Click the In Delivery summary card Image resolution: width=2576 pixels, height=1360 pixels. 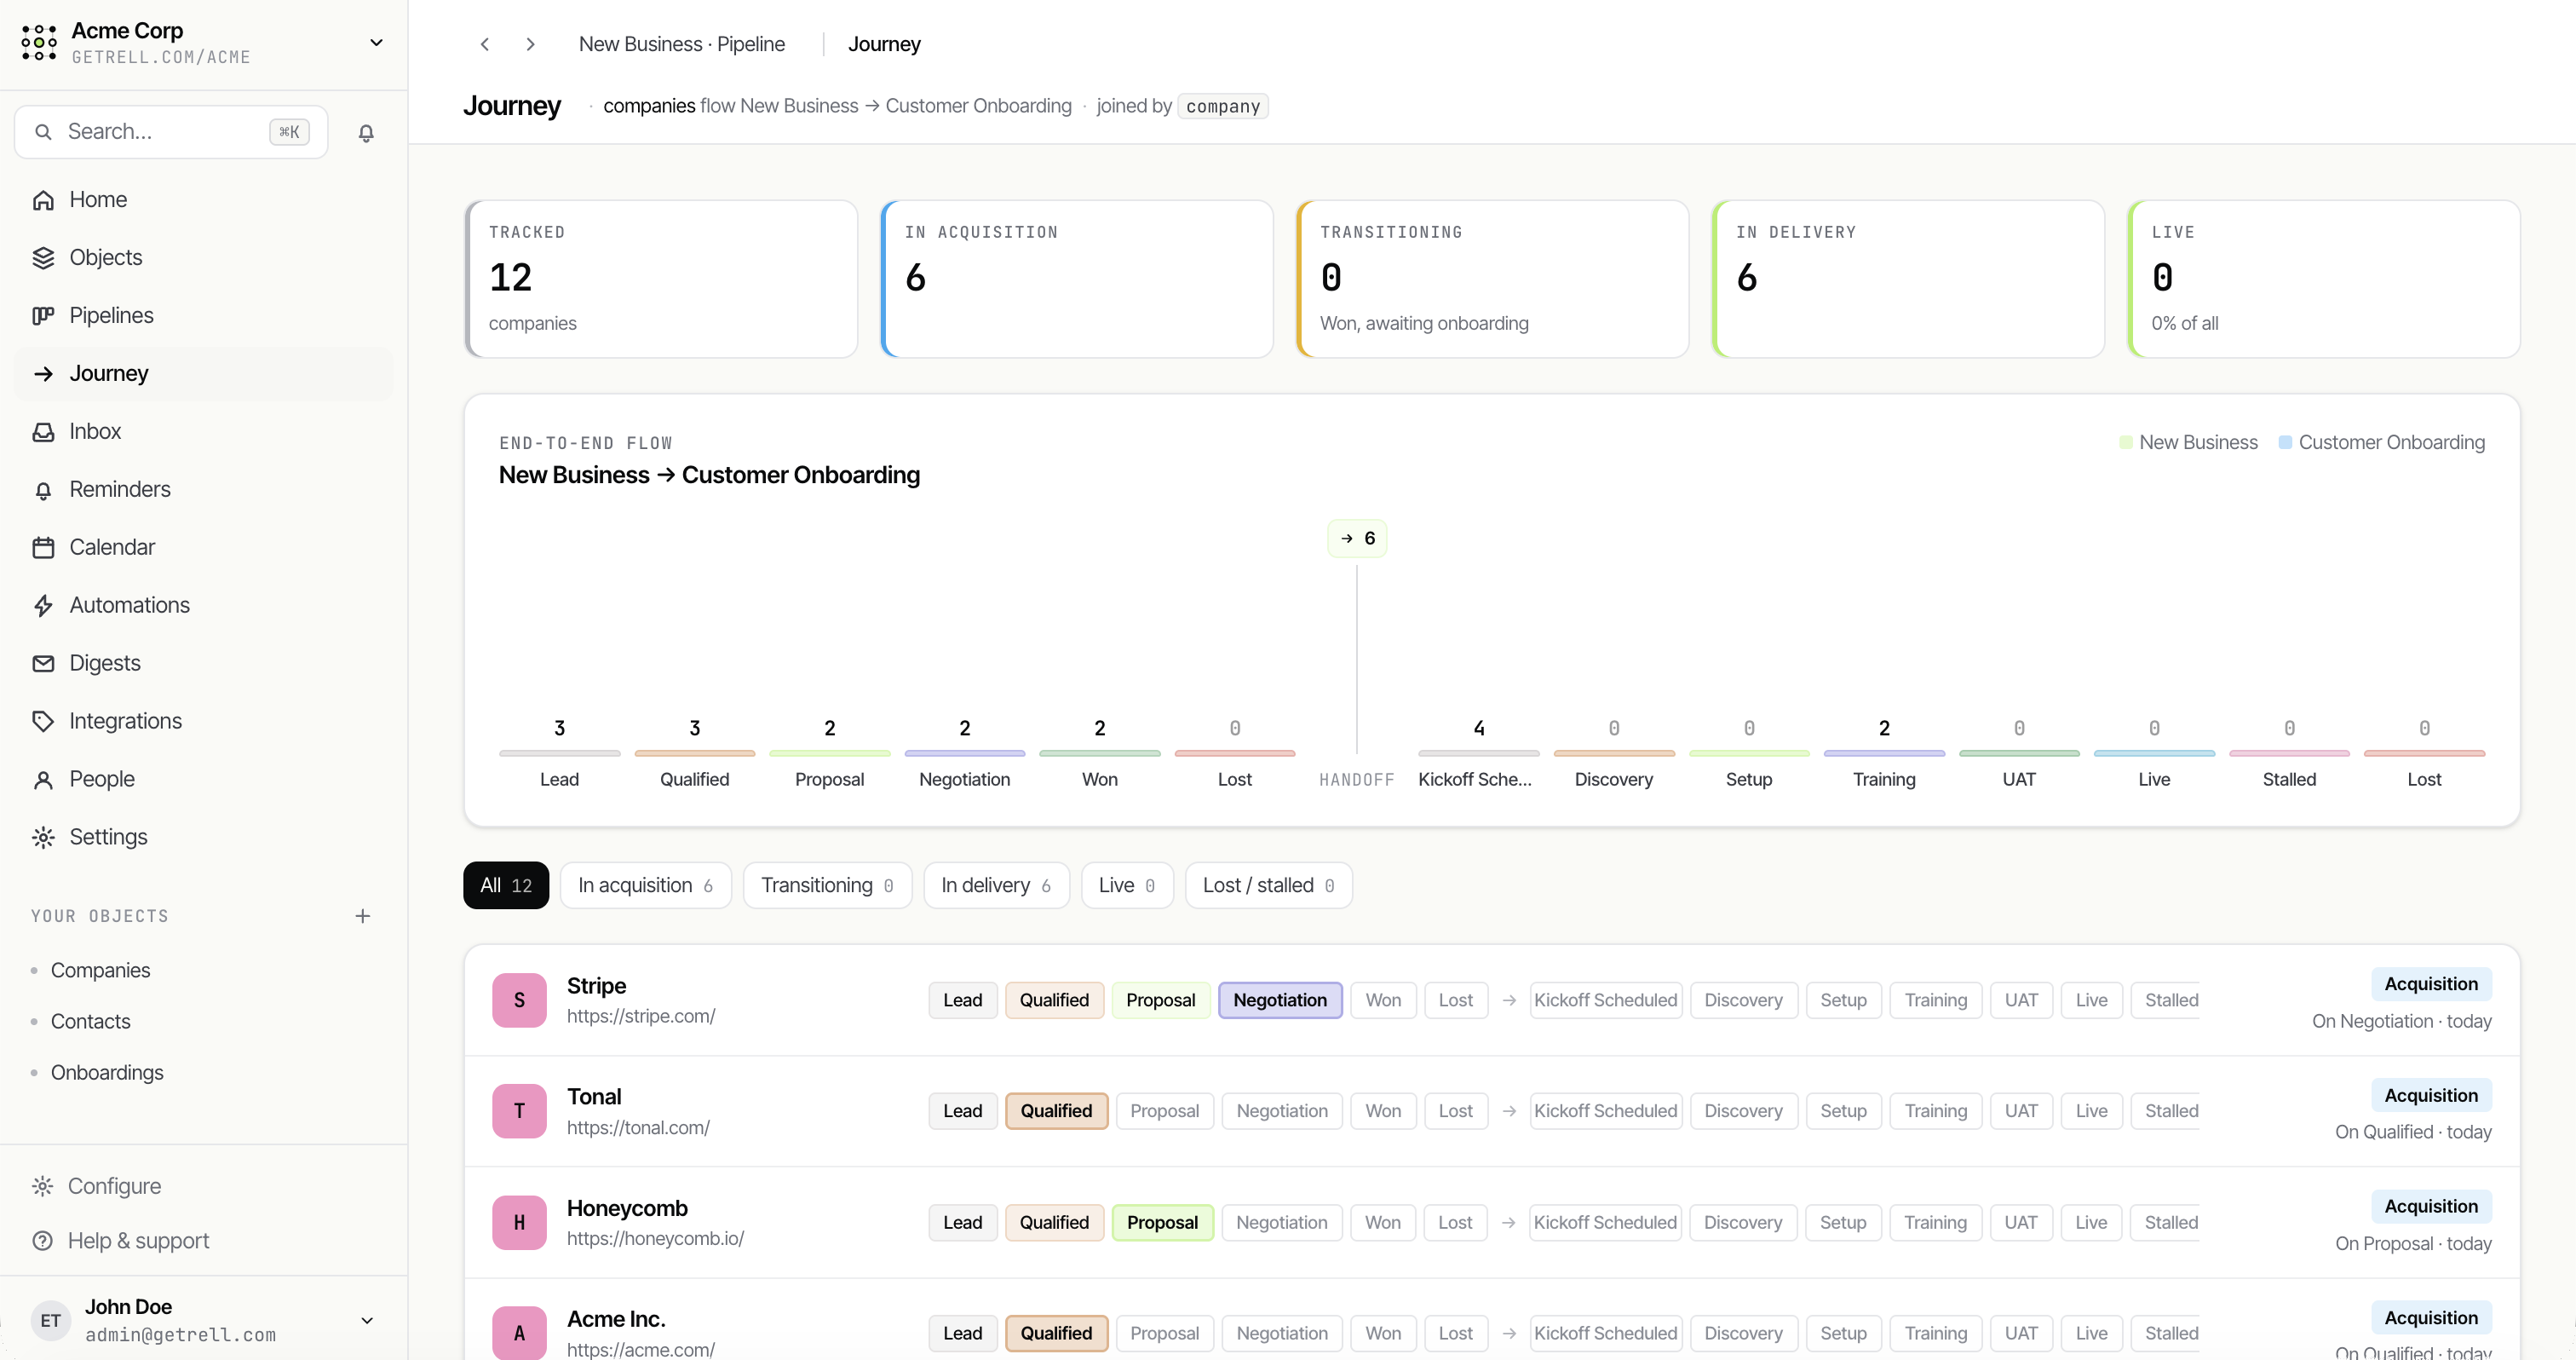pyautogui.click(x=1909, y=279)
